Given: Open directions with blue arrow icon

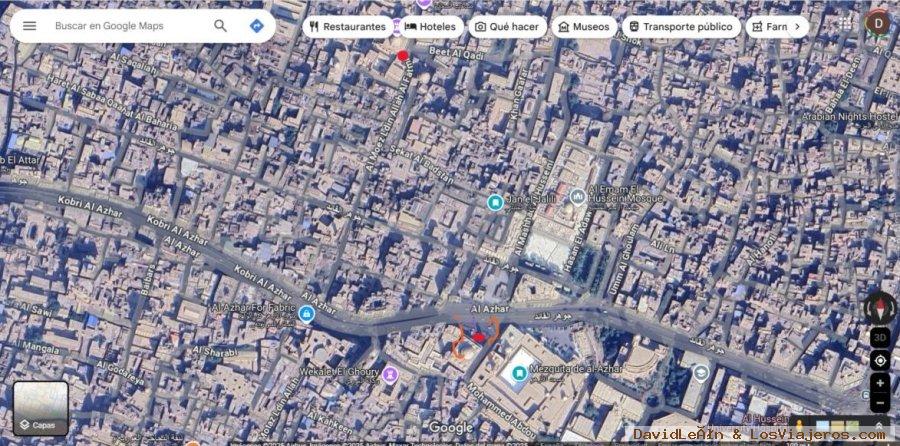Looking at the screenshot, I should [x=257, y=26].
